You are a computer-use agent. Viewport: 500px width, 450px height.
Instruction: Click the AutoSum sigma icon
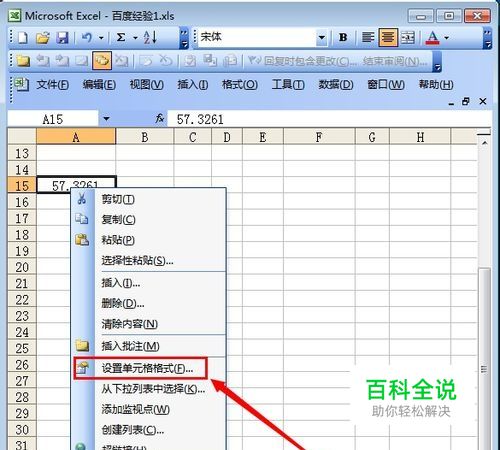121,37
